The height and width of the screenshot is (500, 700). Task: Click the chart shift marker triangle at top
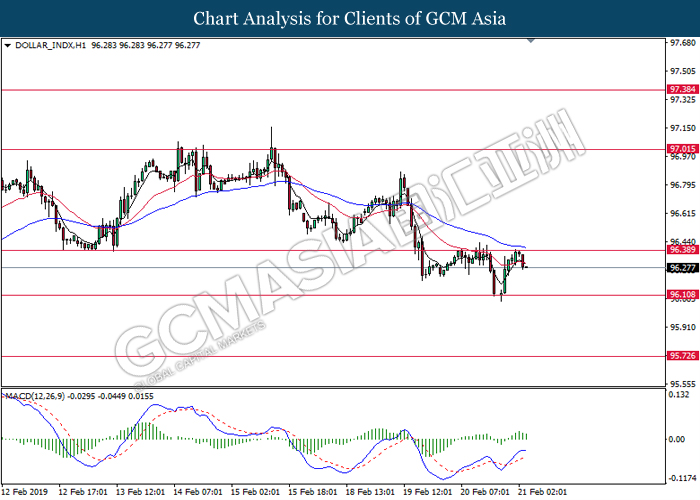[531, 41]
